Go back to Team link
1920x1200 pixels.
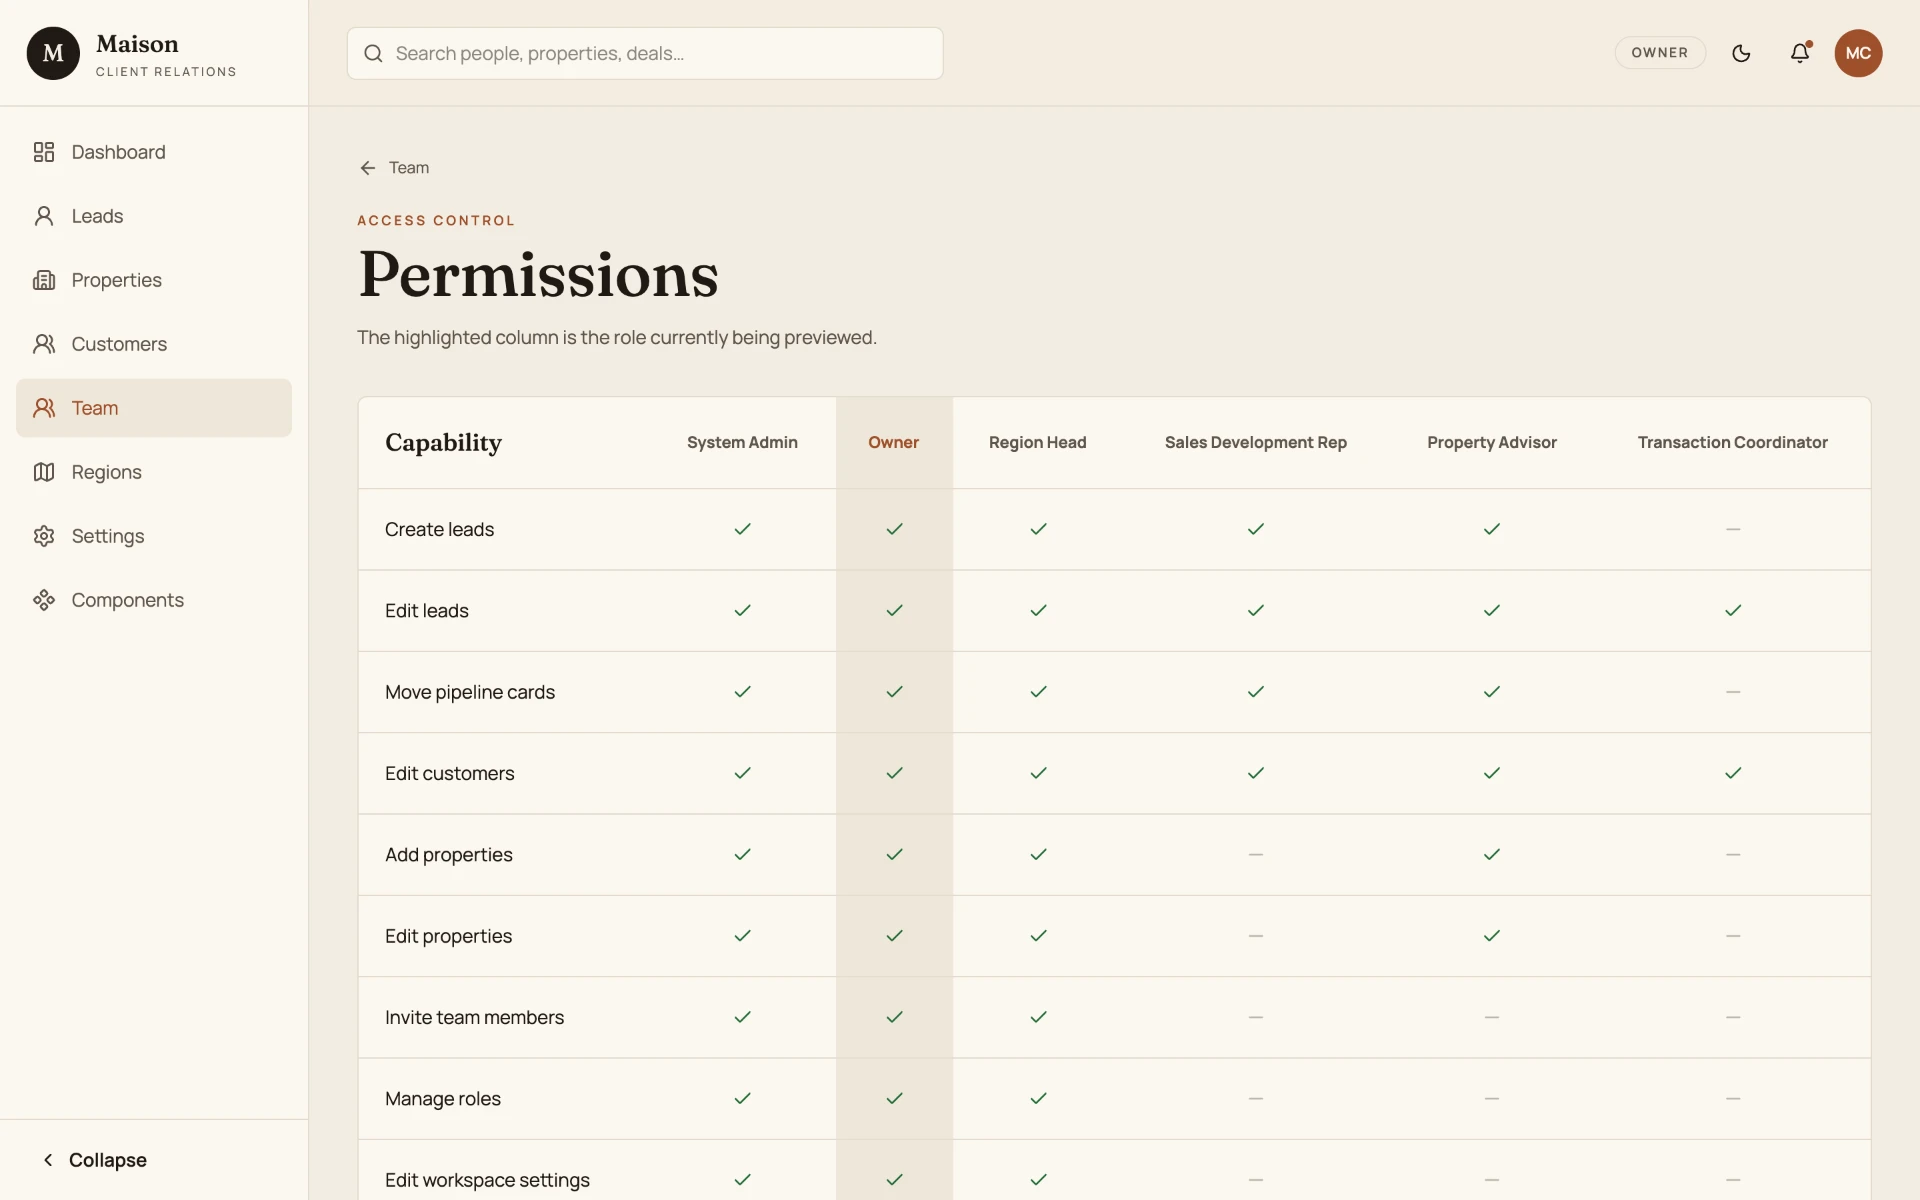pos(394,168)
